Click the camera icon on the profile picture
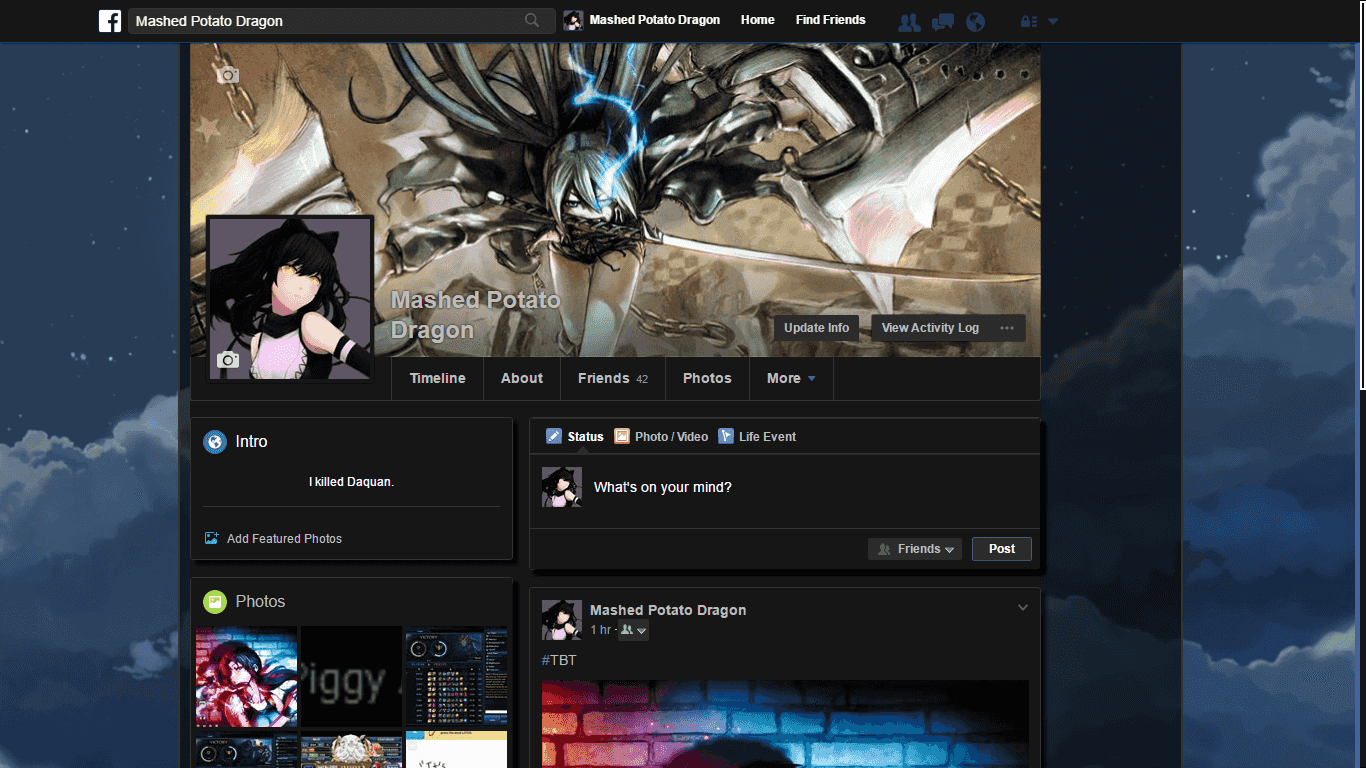 pyautogui.click(x=228, y=360)
